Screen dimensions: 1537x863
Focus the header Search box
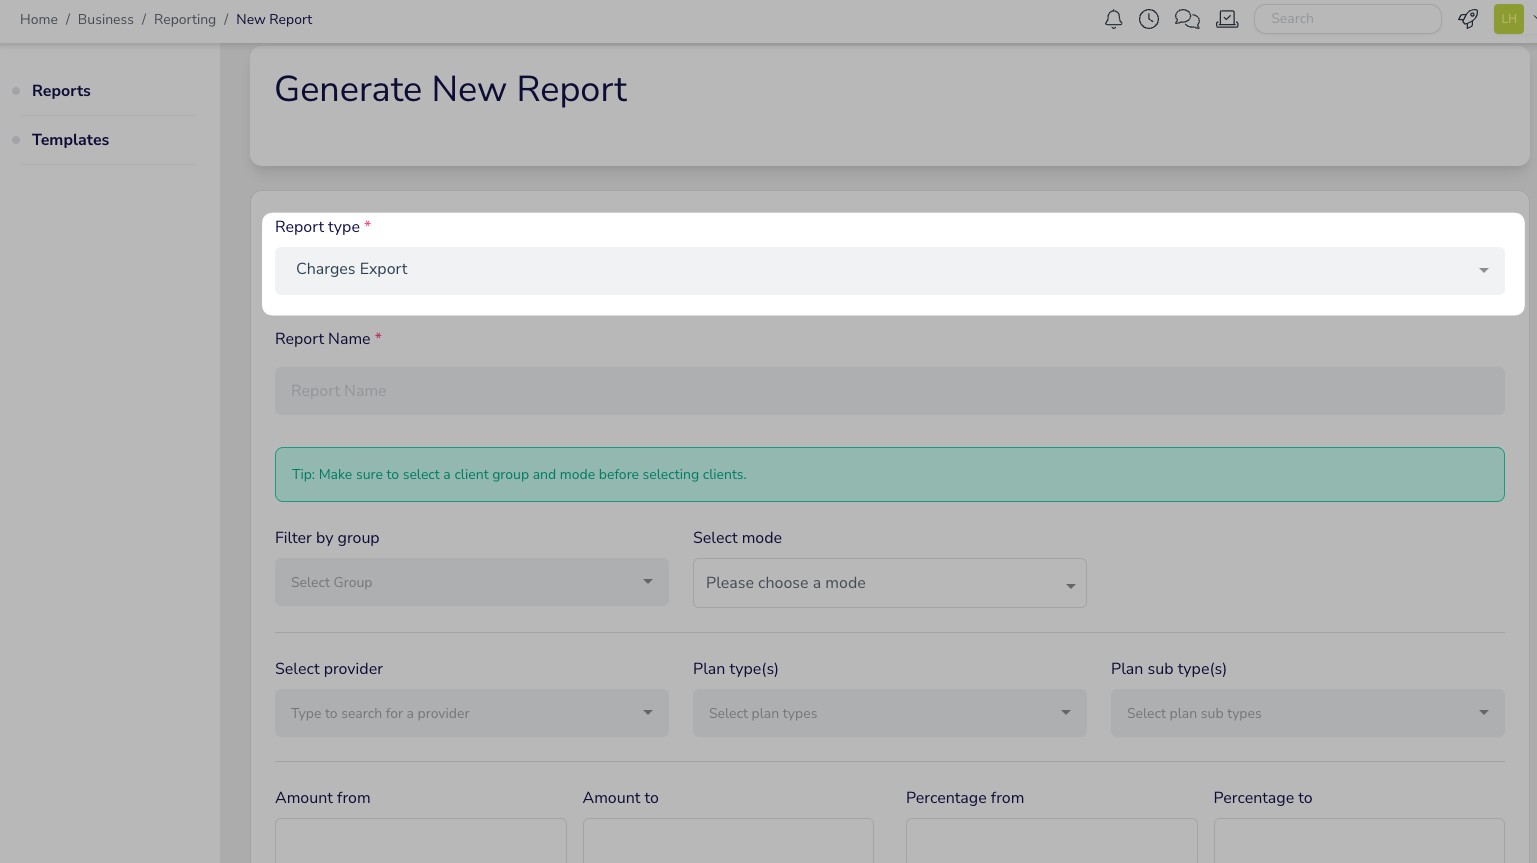click(1347, 19)
